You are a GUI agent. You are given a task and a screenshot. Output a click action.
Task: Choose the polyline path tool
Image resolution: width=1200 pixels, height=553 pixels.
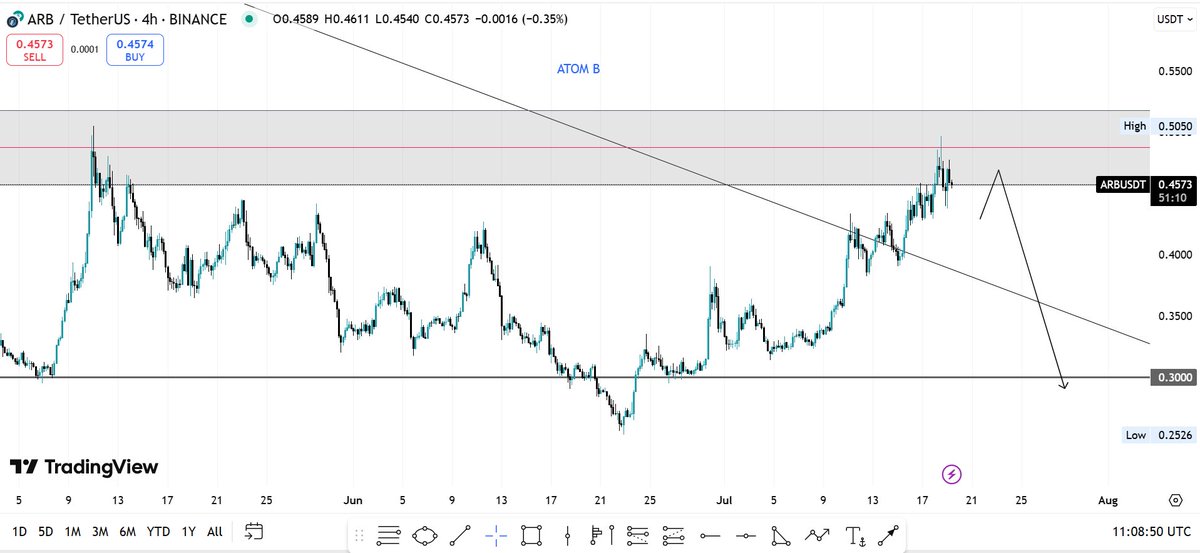pos(817,535)
